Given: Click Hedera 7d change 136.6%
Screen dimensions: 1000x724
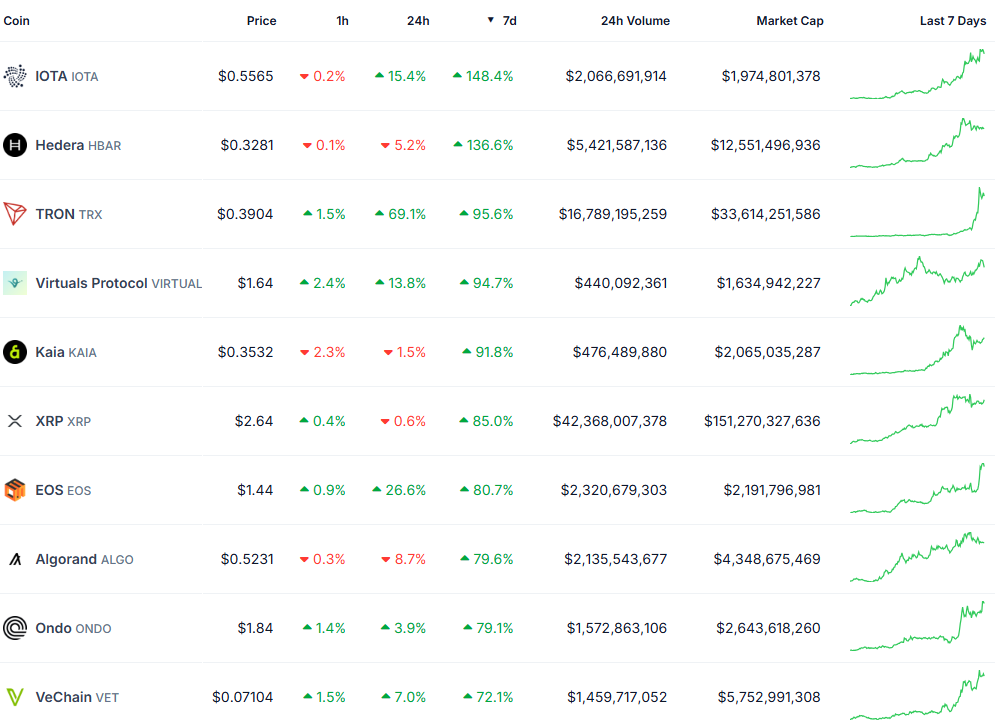Looking at the screenshot, I should click(x=483, y=145).
